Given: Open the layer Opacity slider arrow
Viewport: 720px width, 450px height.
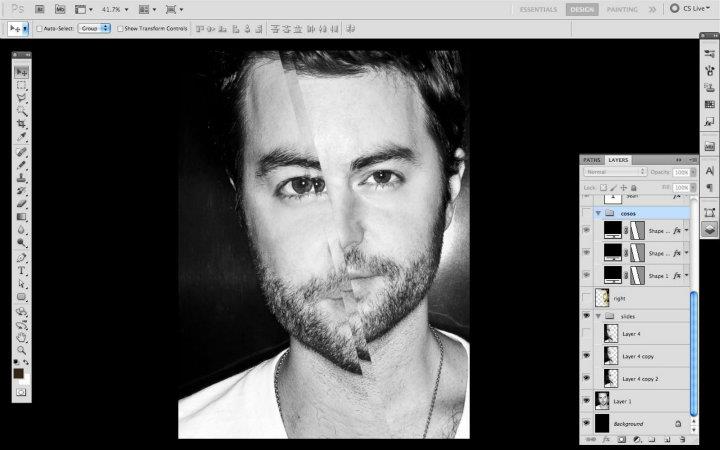Looking at the screenshot, I should coord(693,172).
